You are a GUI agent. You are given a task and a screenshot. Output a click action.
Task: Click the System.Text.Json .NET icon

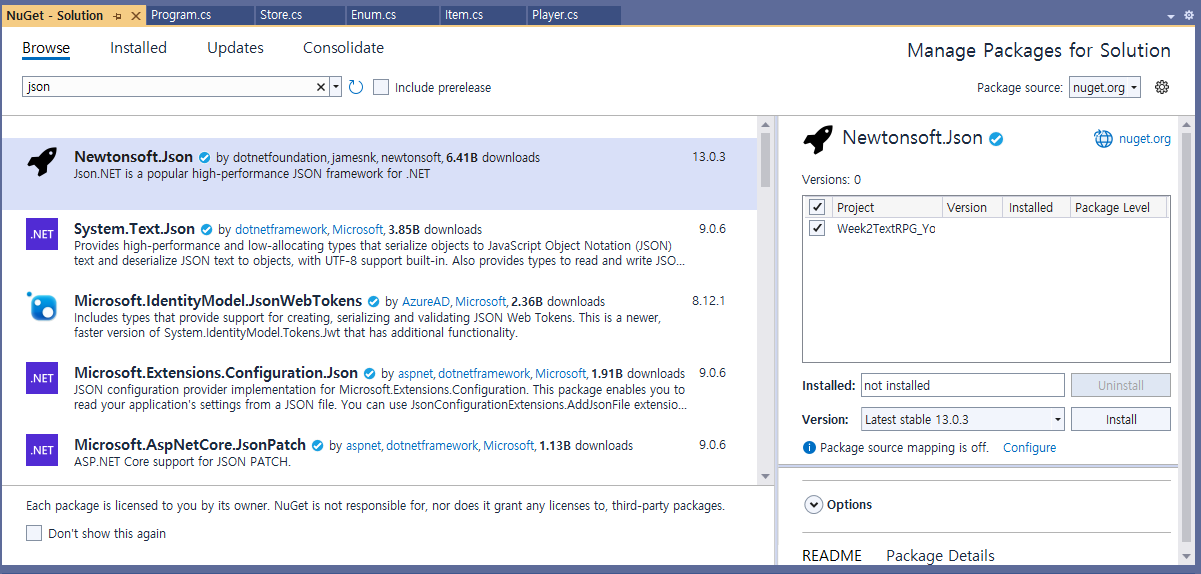coord(42,235)
